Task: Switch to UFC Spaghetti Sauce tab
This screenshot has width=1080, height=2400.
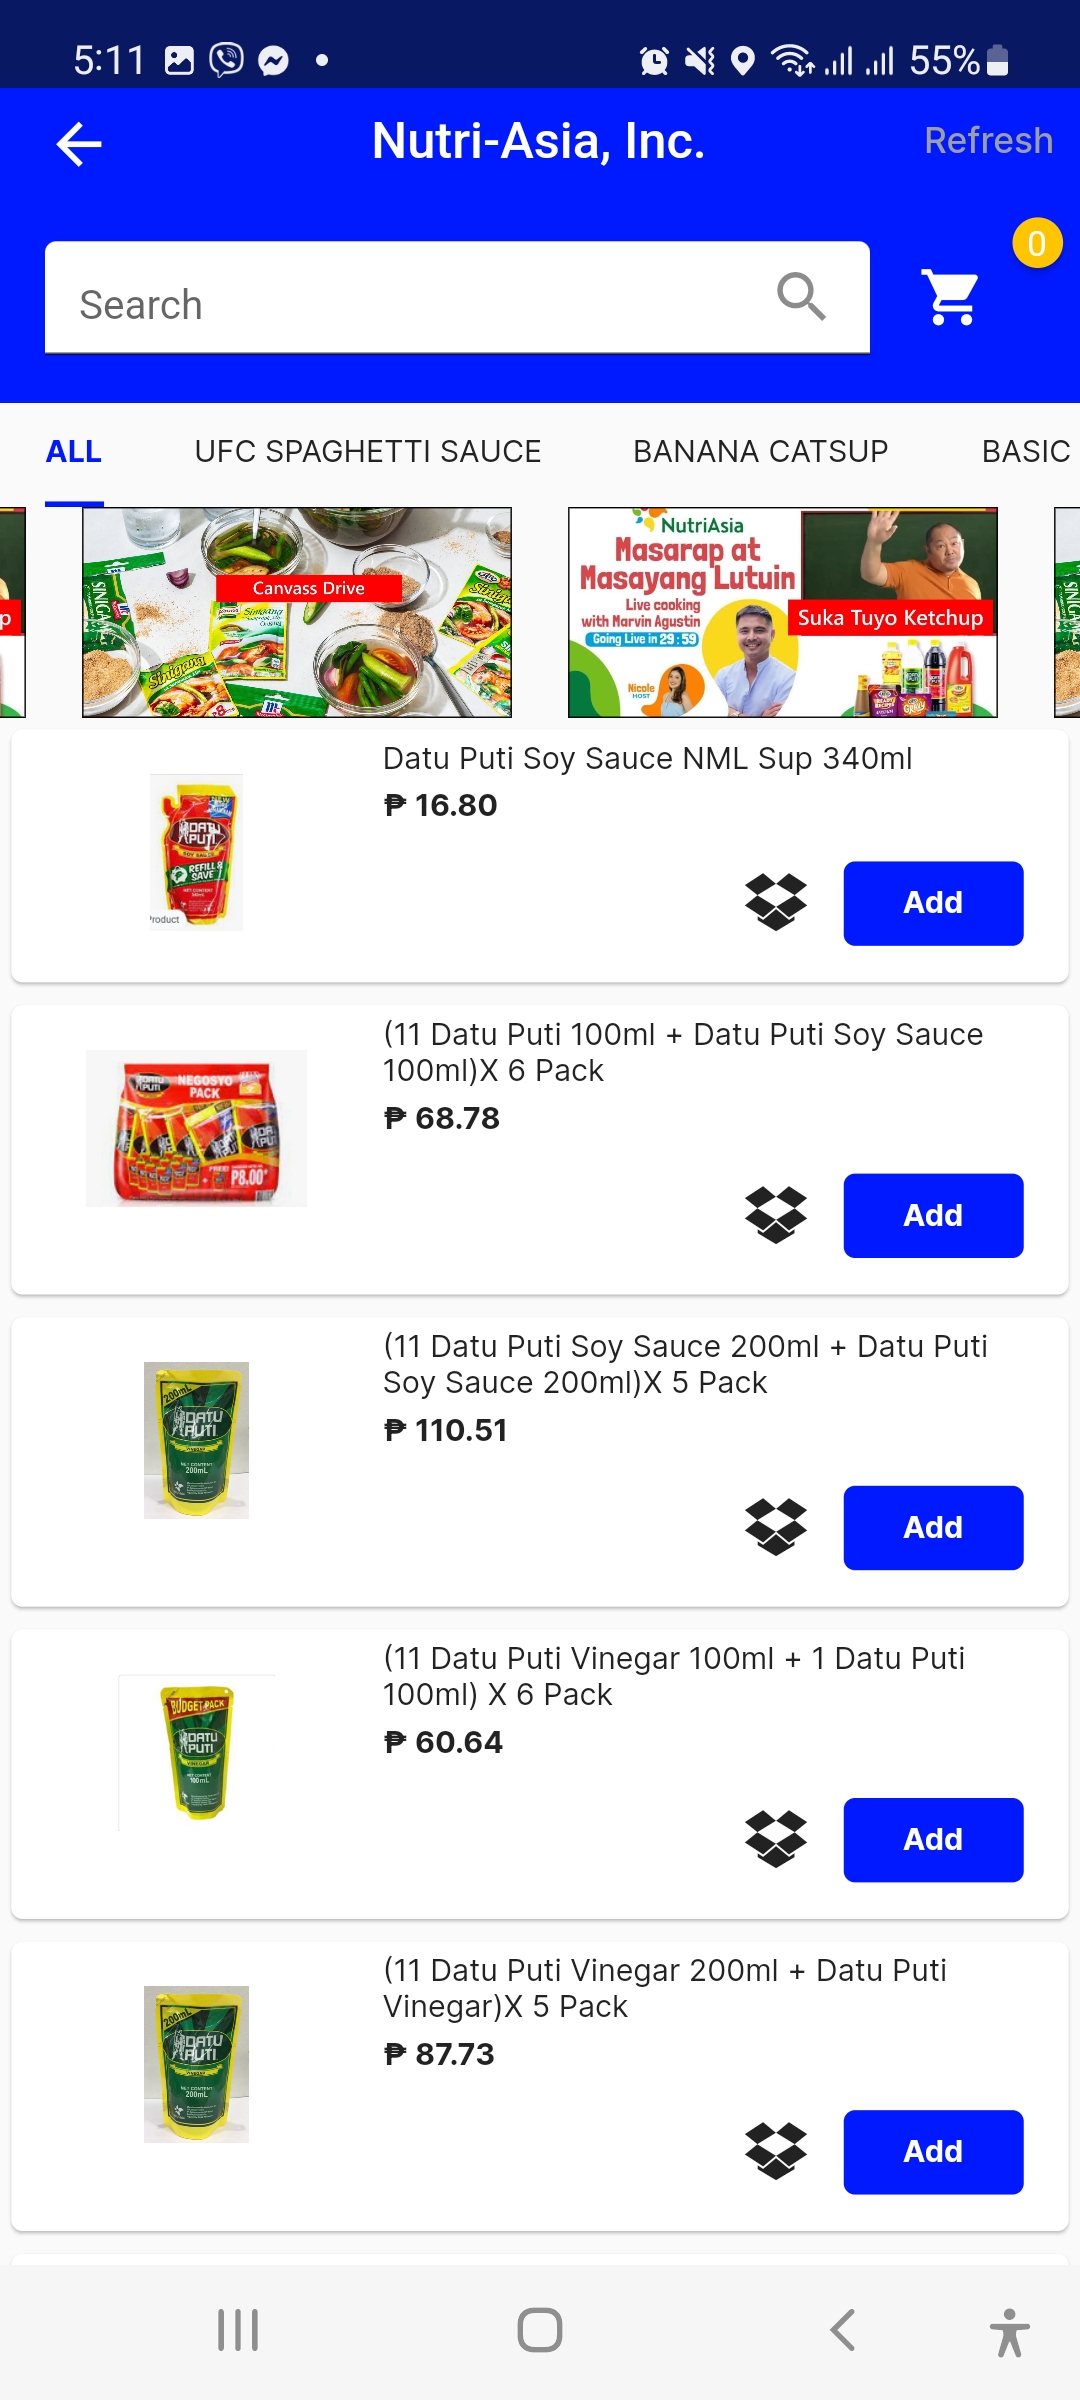Action: (367, 452)
